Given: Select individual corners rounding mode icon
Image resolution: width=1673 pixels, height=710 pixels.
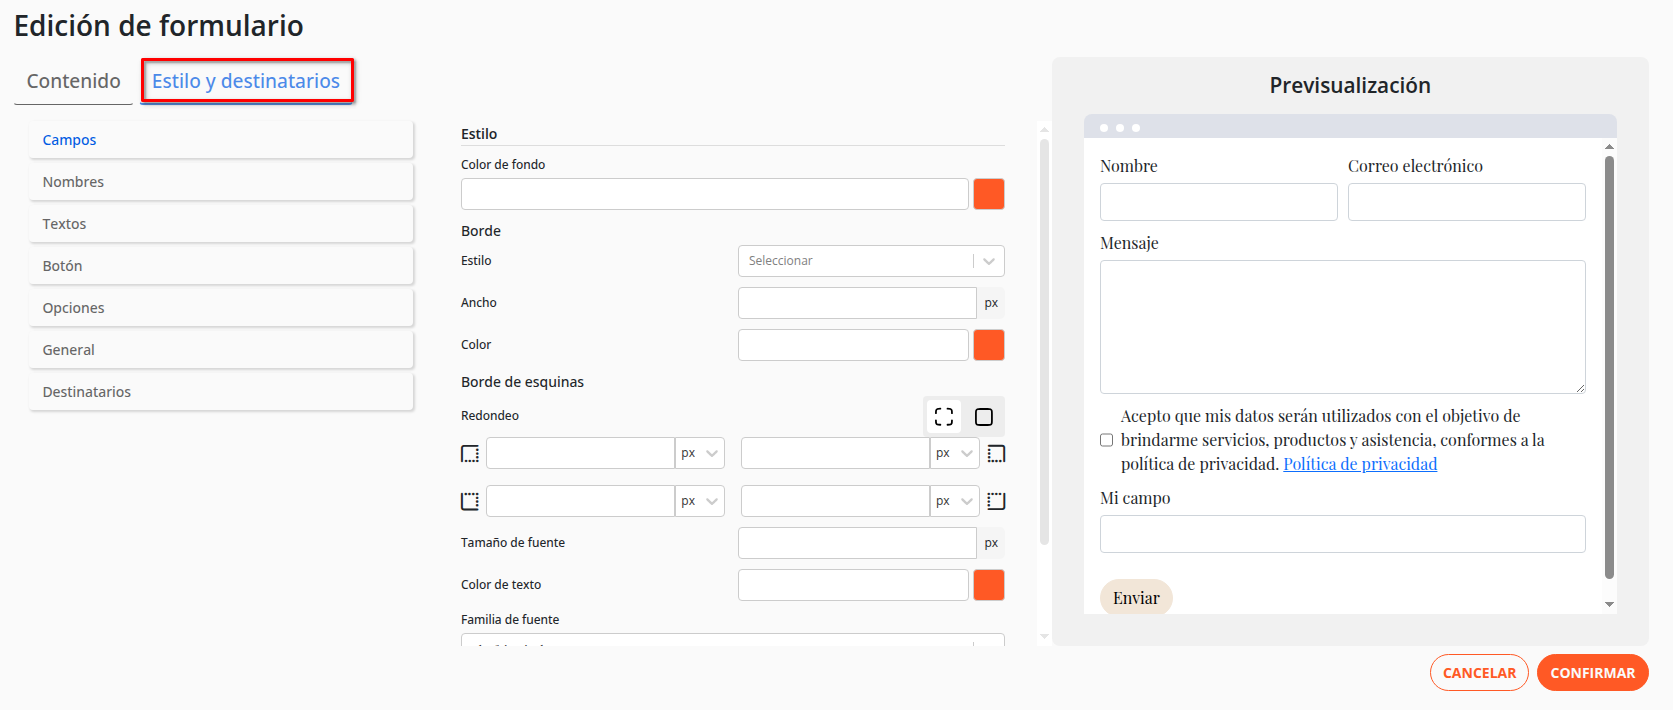Looking at the screenshot, I should pyautogui.click(x=944, y=416).
